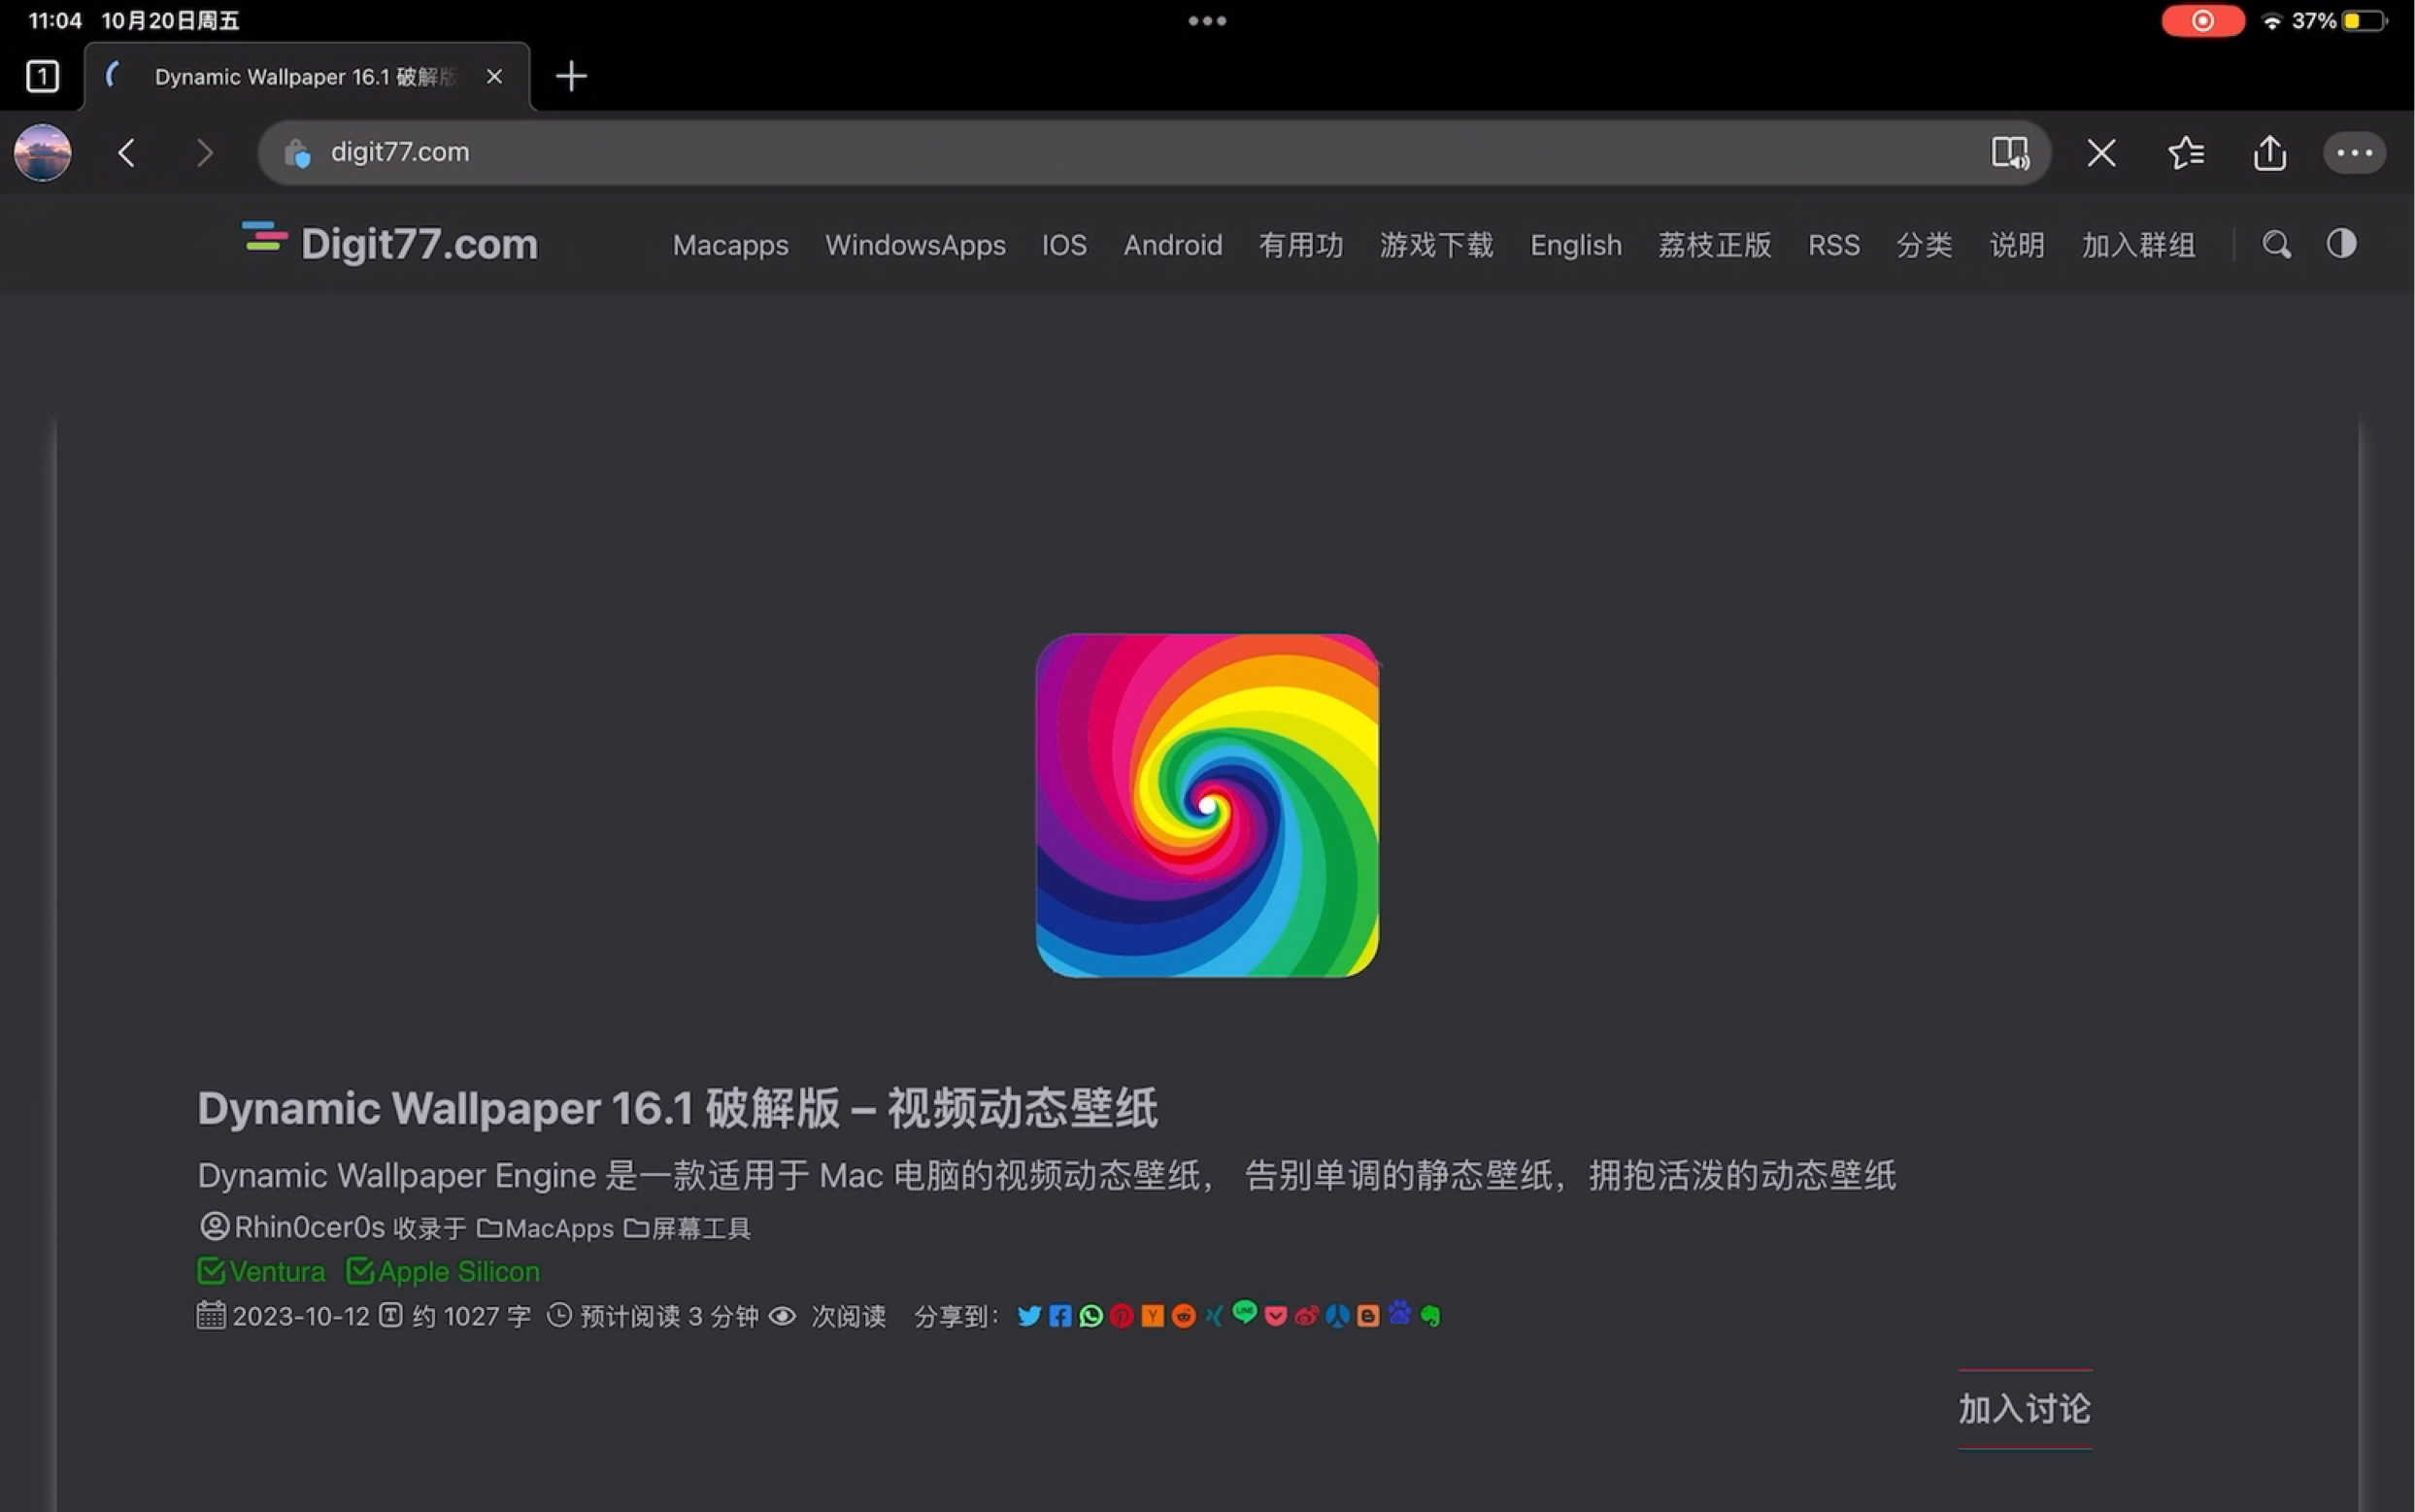
Task: Activate the read aloud/reader icon
Action: click(x=2010, y=153)
